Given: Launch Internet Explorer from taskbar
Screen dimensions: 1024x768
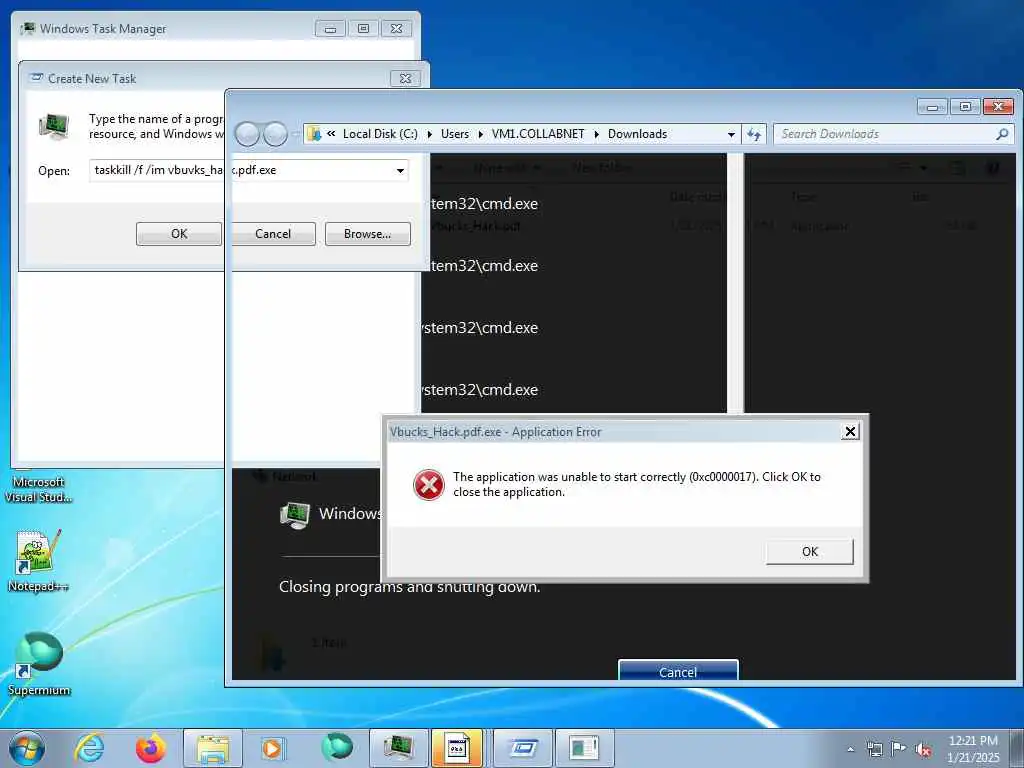Looking at the screenshot, I should coord(89,748).
